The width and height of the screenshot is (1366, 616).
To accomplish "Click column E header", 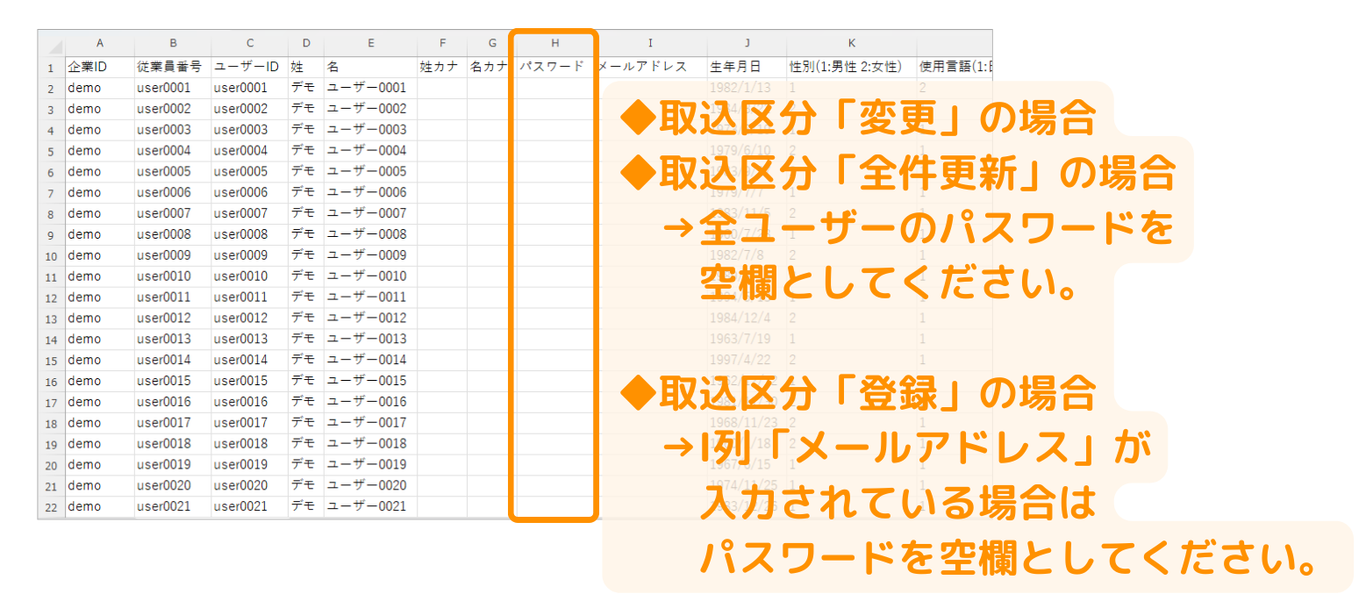I will [370, 44].
